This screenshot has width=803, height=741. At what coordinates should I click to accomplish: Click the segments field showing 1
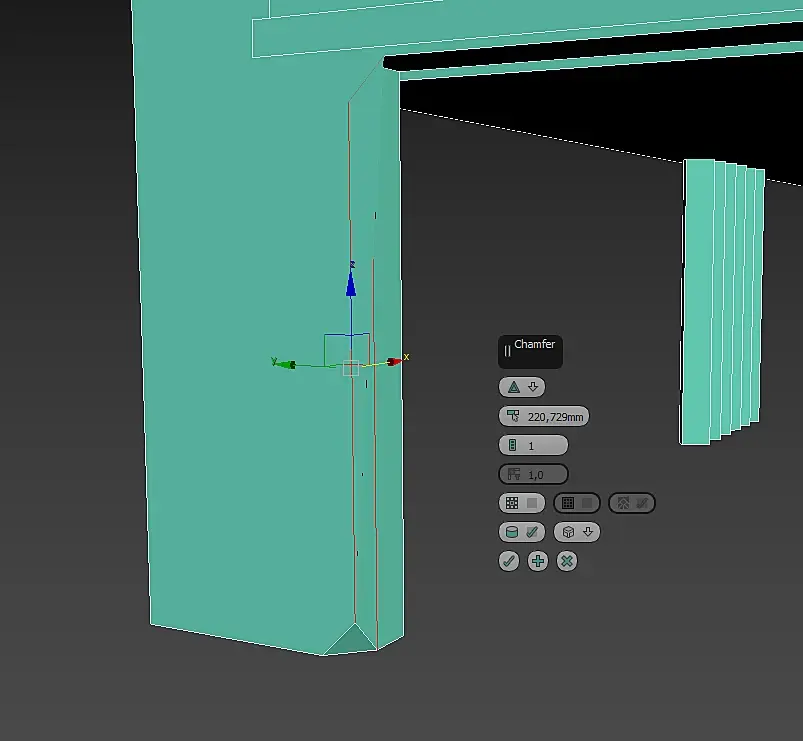(533, 446)
